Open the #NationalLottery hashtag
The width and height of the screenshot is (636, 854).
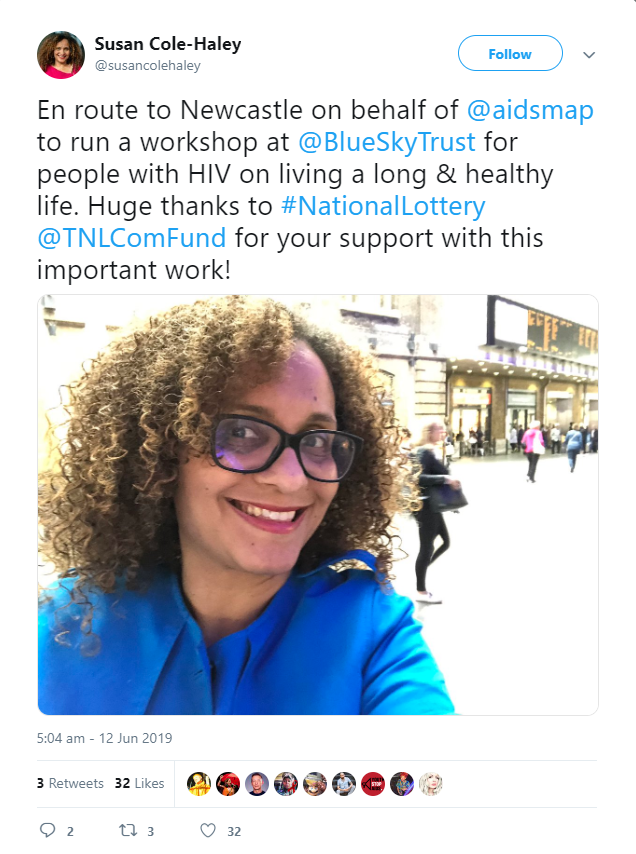tap(383, 206)
